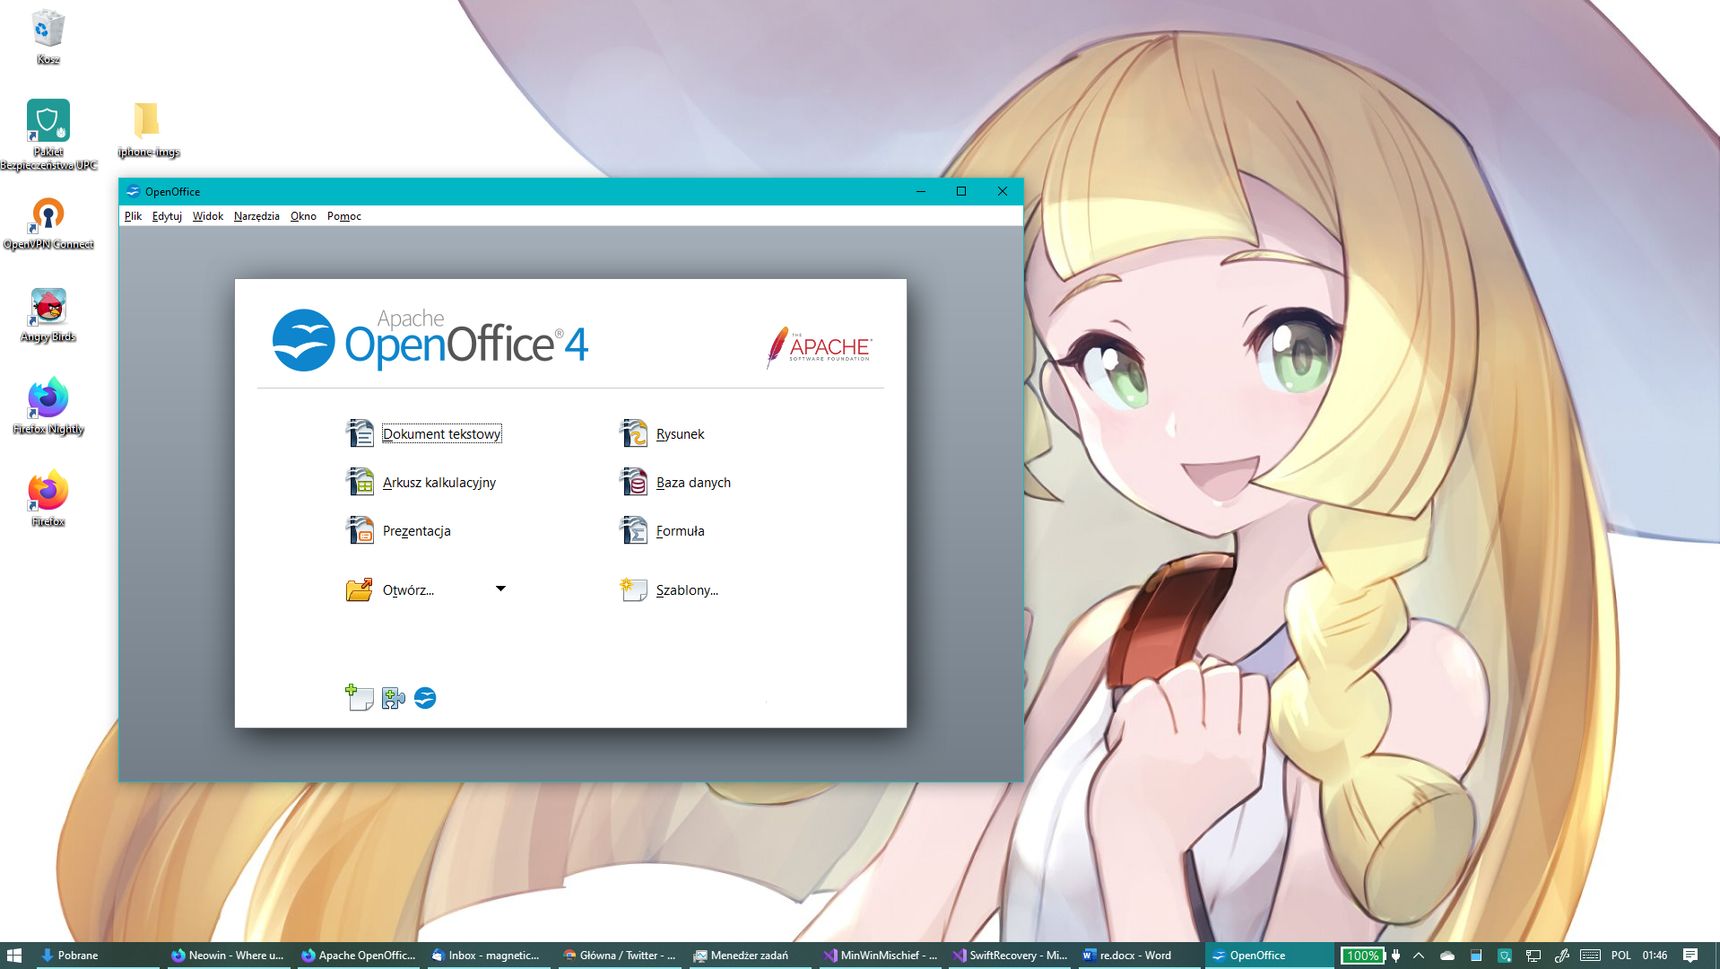Click the OpenOffice website info icon
The width and height of the screenshot is (1720, 969).
425,698
